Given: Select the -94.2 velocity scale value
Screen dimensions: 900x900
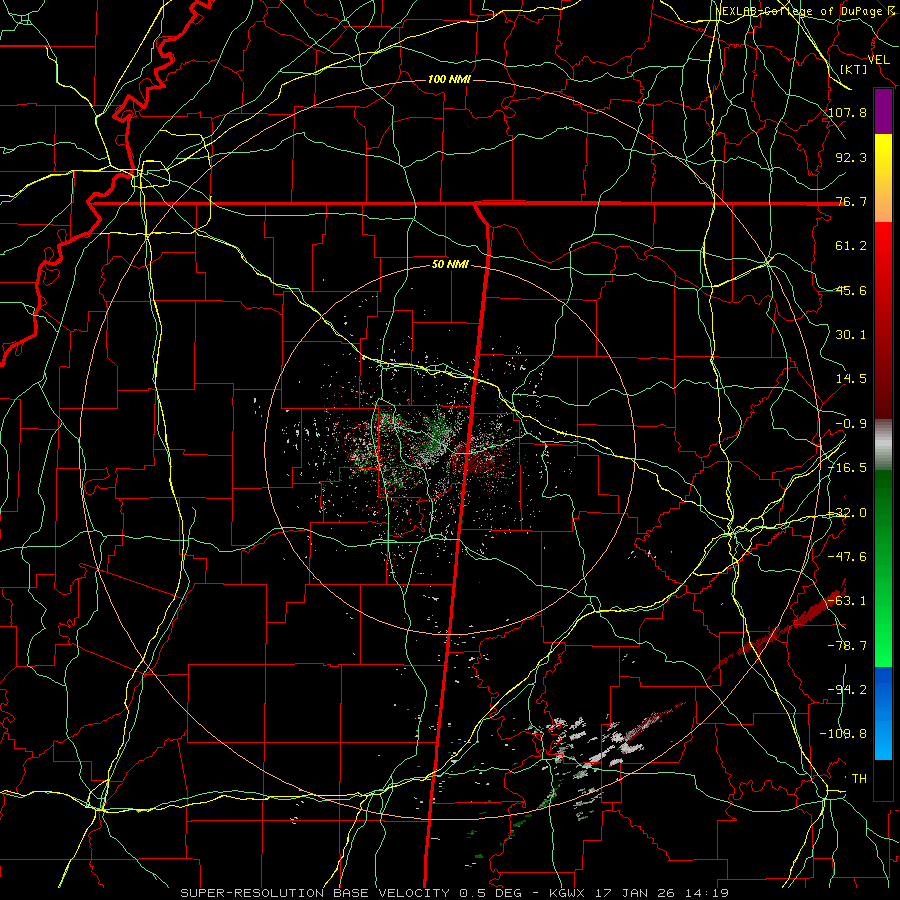Looking at the screenshot, I should click(848, 690).
